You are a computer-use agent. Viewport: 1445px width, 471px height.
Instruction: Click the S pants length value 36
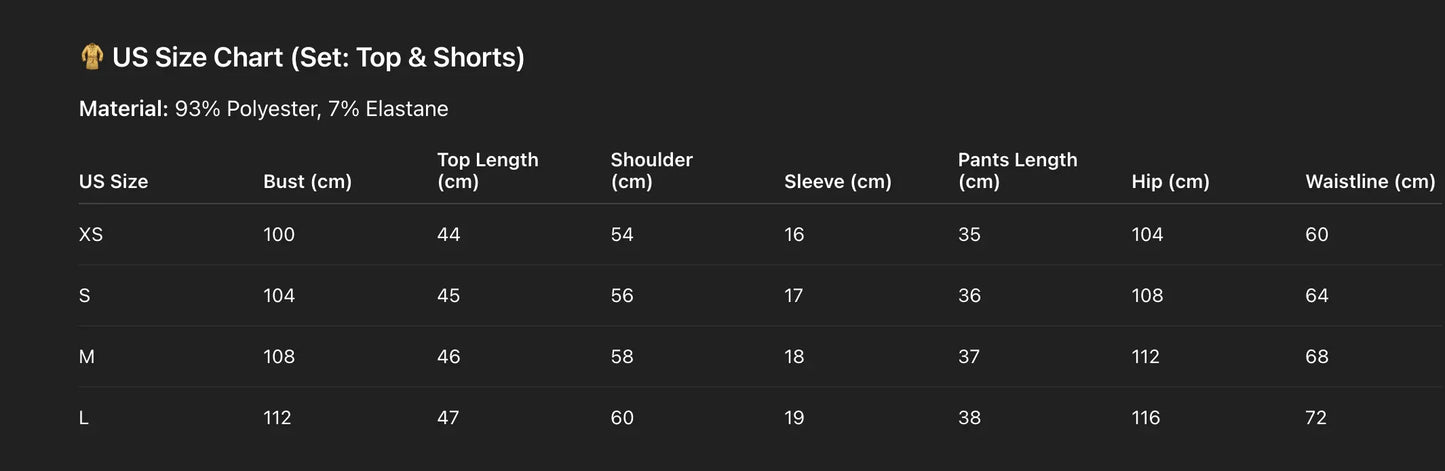(969, 296)
